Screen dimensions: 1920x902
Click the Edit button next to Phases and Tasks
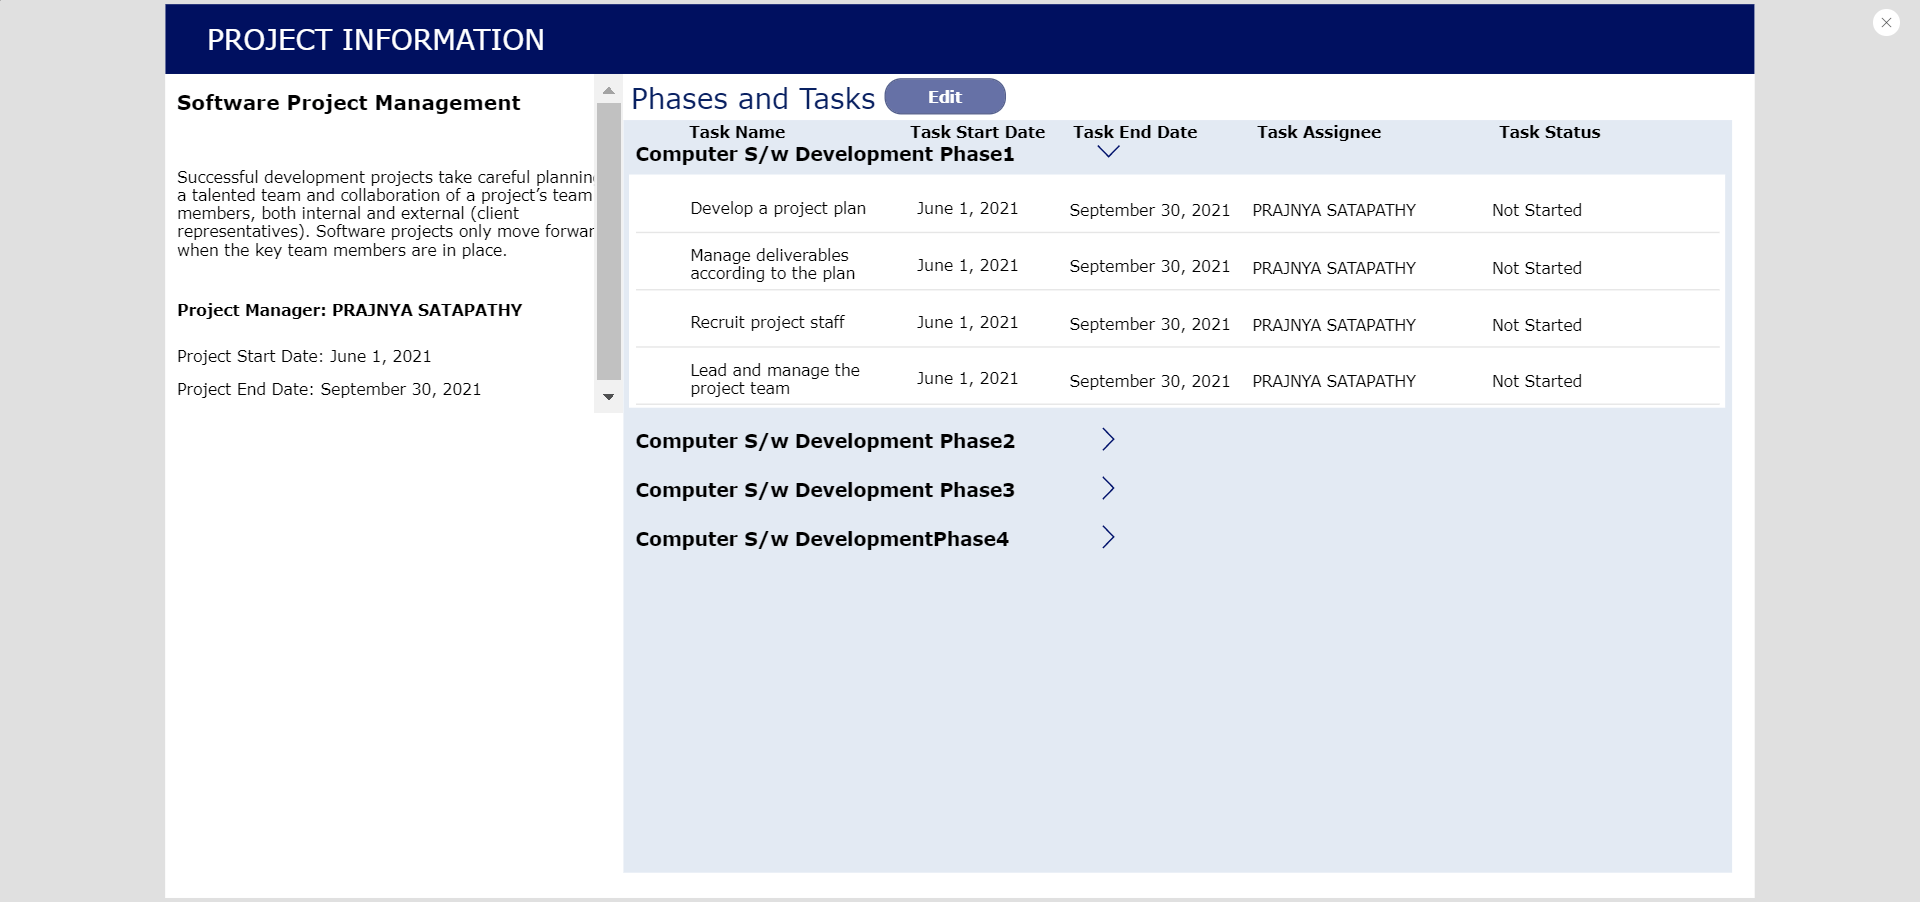(x=944, y=96)
